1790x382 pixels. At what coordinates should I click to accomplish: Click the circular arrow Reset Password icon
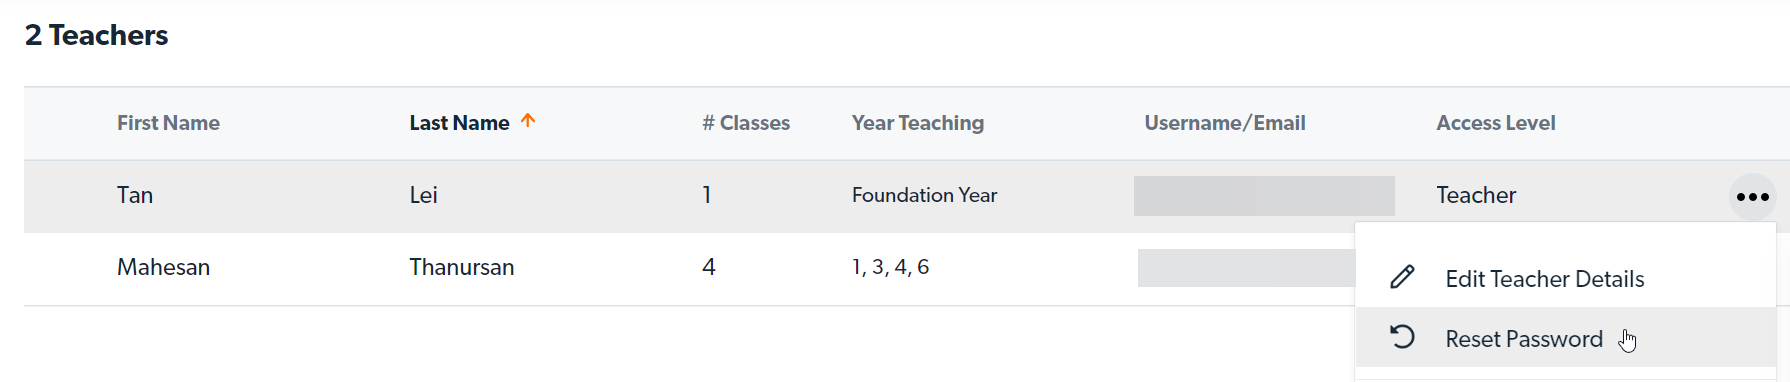[x=1402, y=337]
